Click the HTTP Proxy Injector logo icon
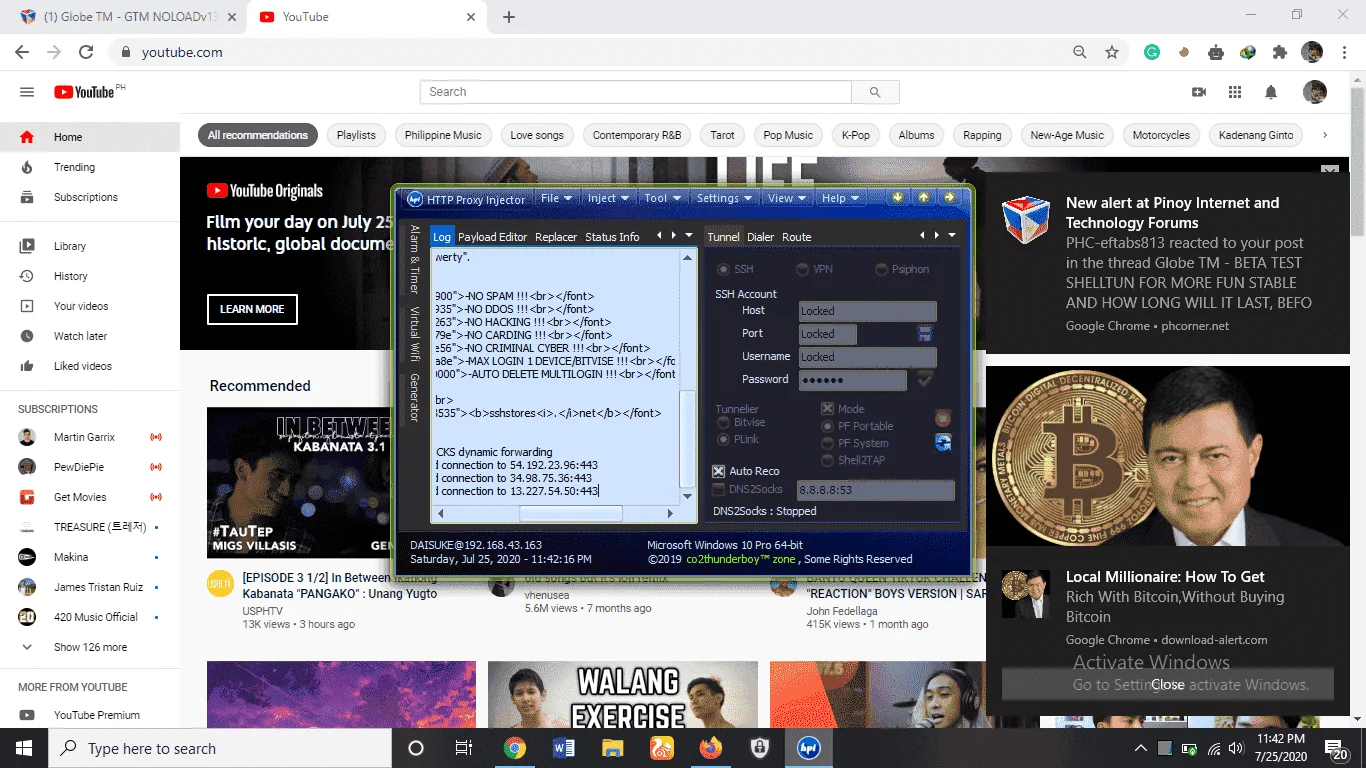The width and height of the screenshot is (1366, 768). point(413,199)
